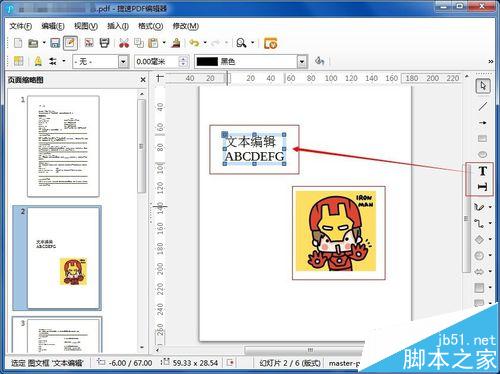Click the line width 0.00毫米 field
This screenshot has width=500, height=374.
pos(157,62)
